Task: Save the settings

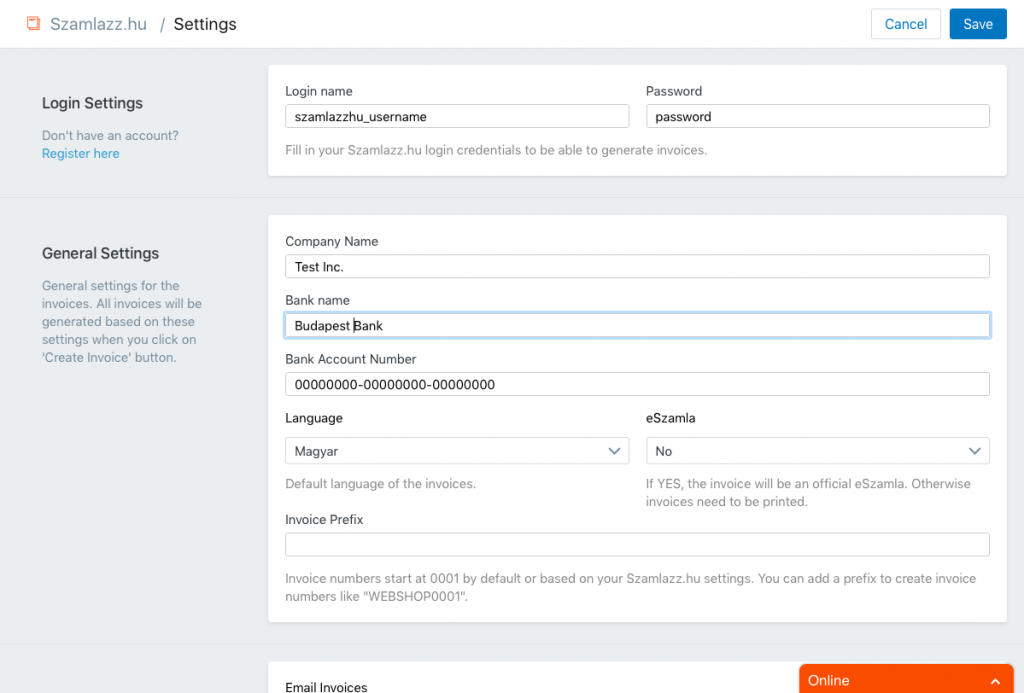Action: (x=978, y=24)
